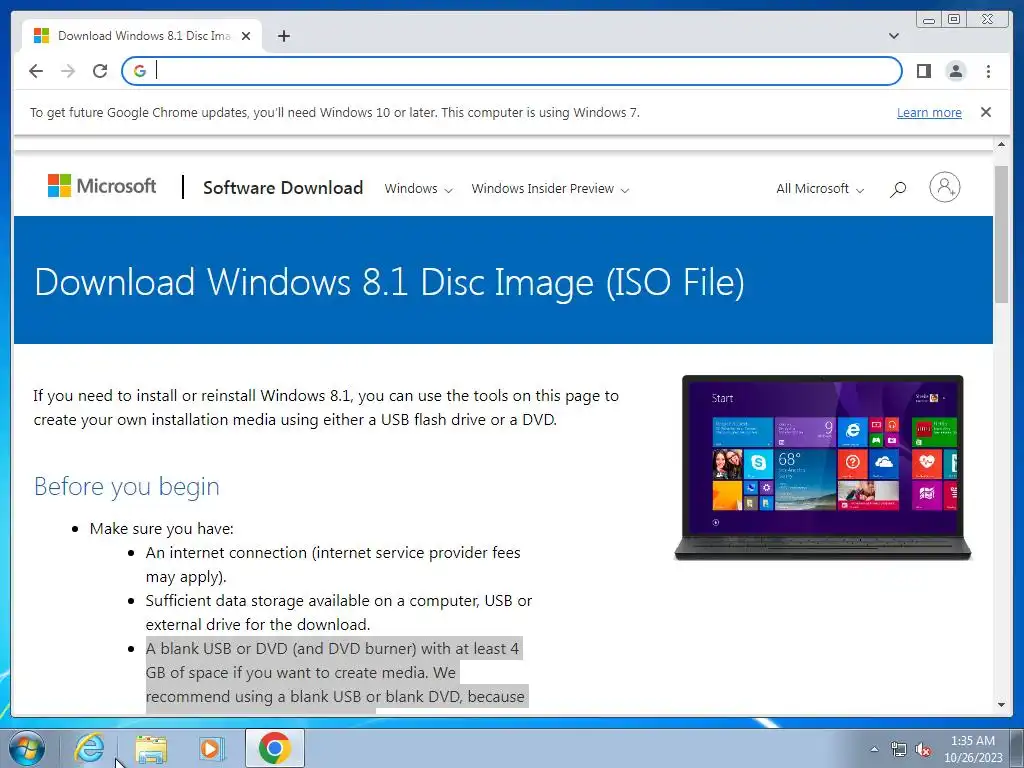Screen dimensions: 1024x768
Task: Launch Internet Explorer from the taskbar
Action: 89,748
